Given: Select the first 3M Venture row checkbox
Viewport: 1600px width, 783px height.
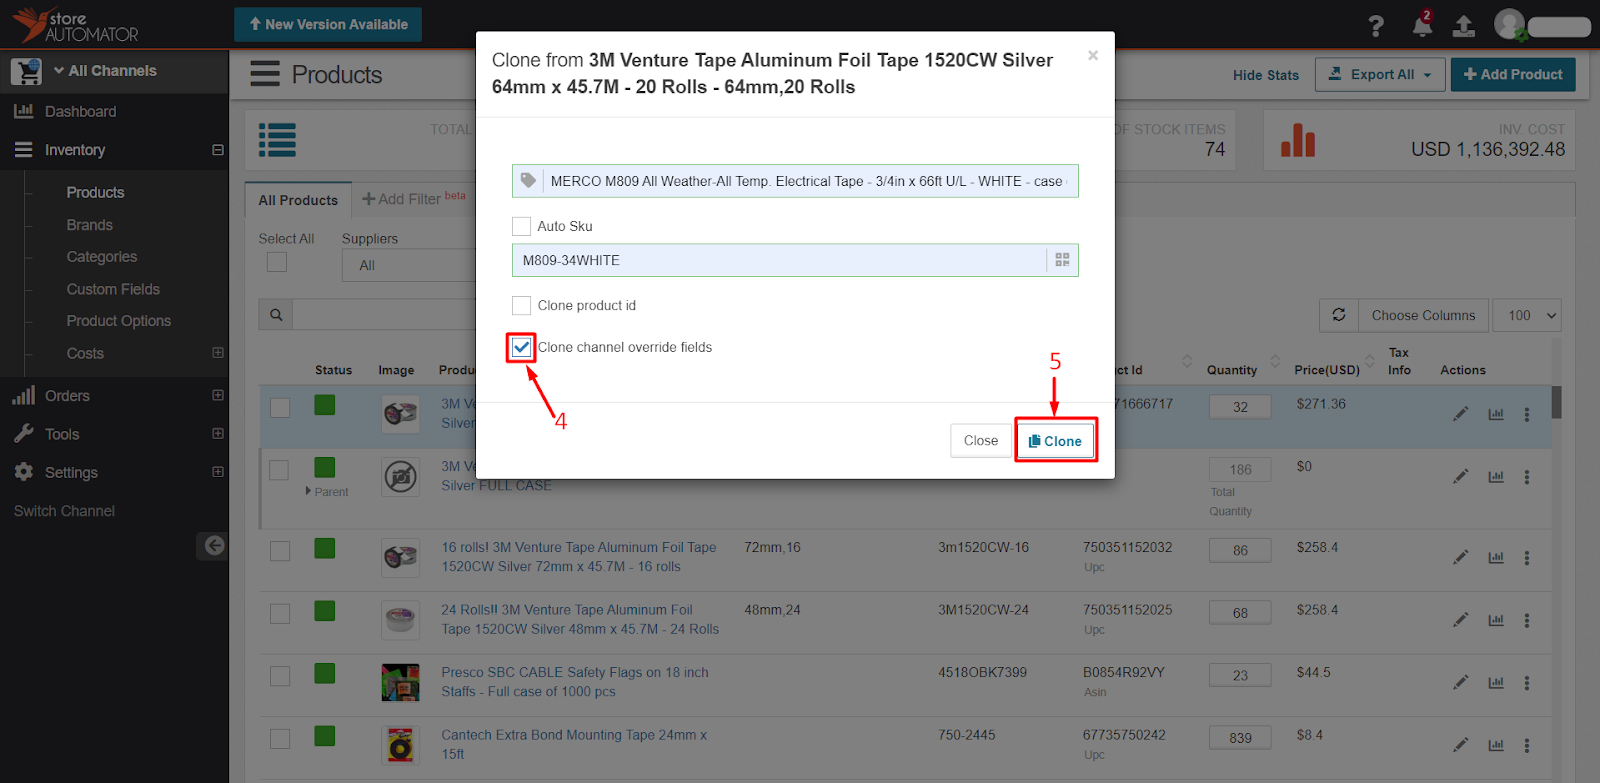Looking at the screenshot, I should click(280, 408).
